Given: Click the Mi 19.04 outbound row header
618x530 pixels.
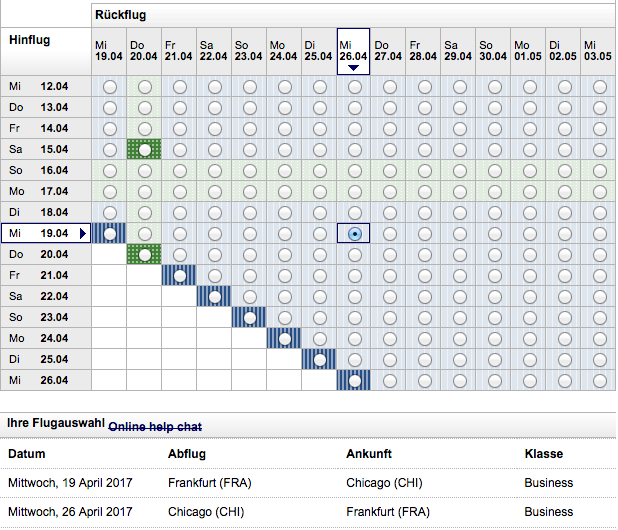Looking at the screenshot, I should click(x=40, y=233).
